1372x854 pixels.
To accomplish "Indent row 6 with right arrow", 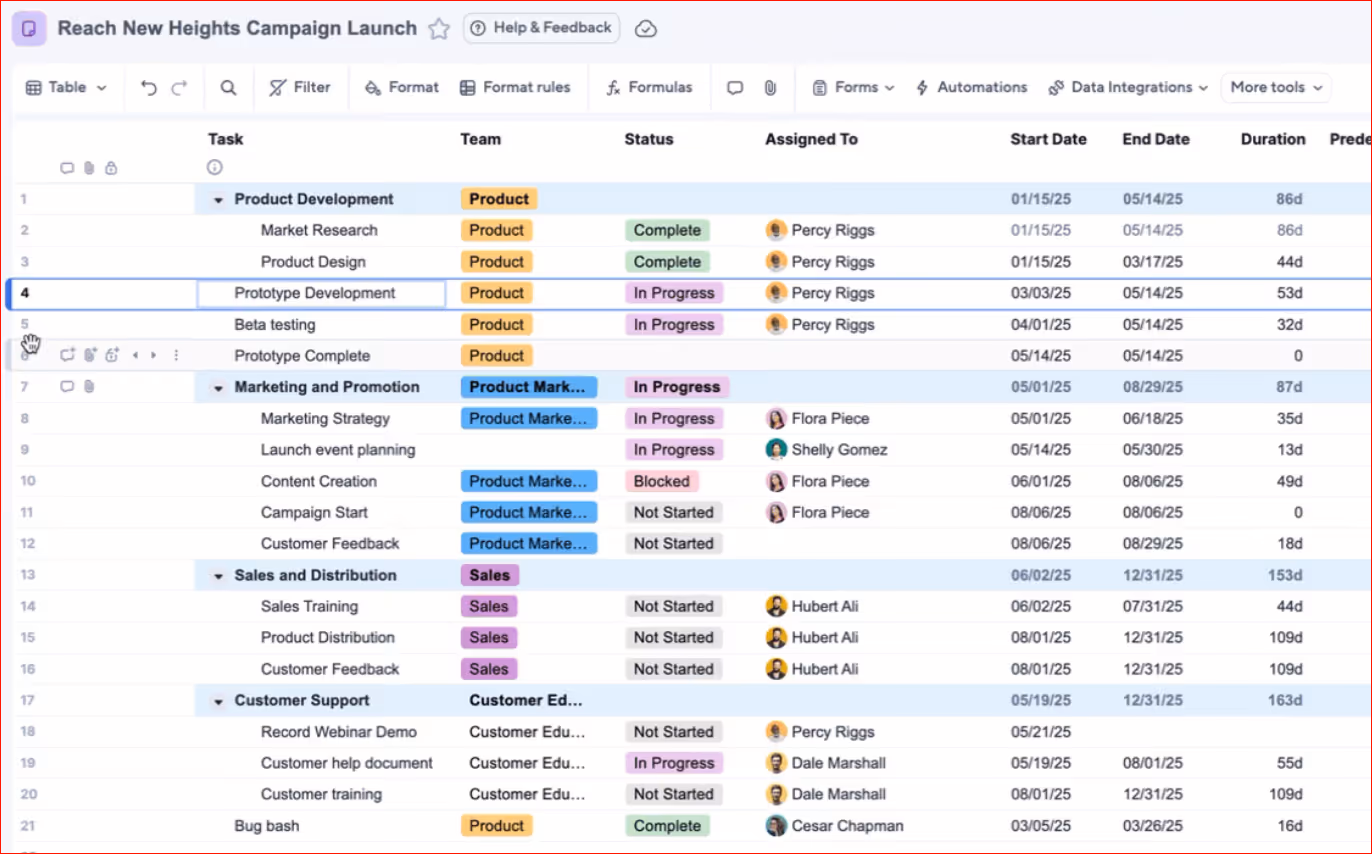I will (153, 355).
